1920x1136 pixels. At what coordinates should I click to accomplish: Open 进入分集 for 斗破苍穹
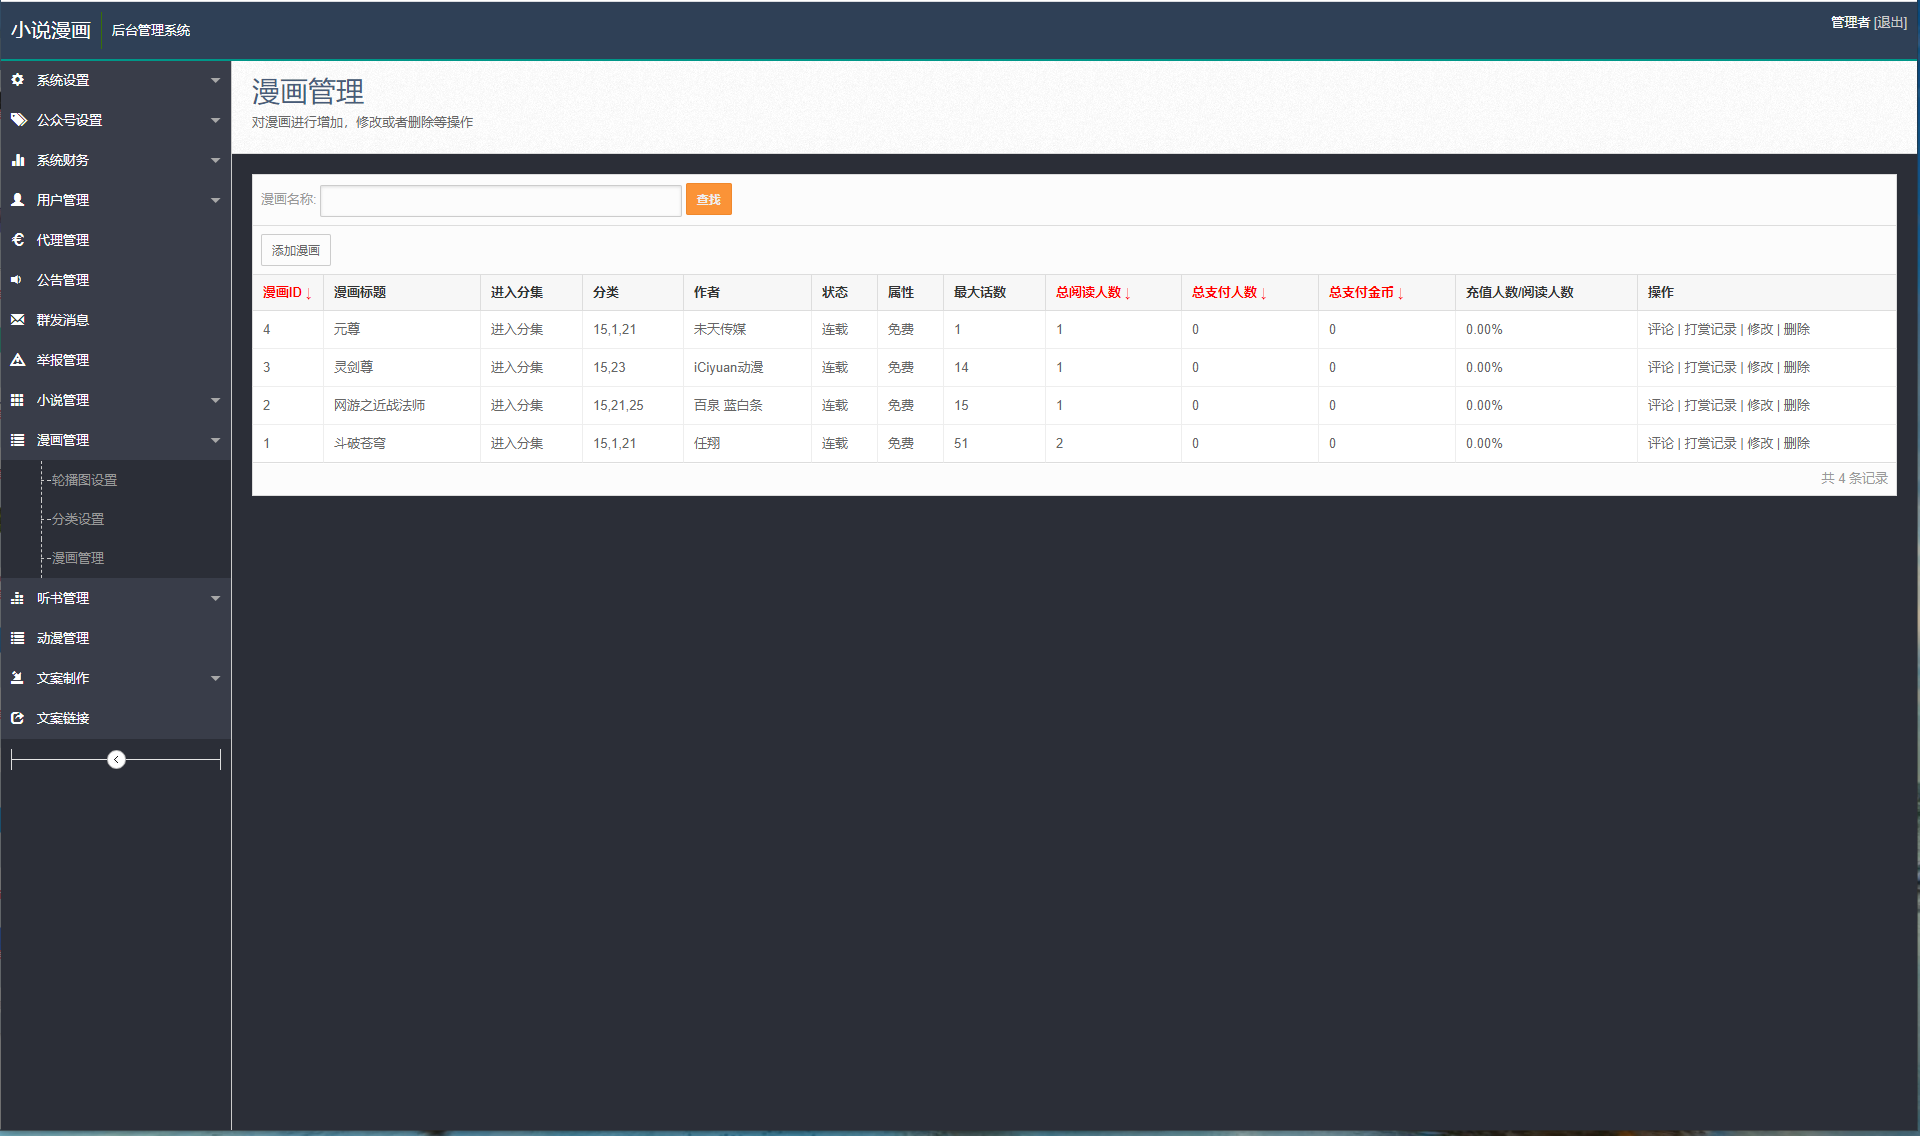(517, 443)
